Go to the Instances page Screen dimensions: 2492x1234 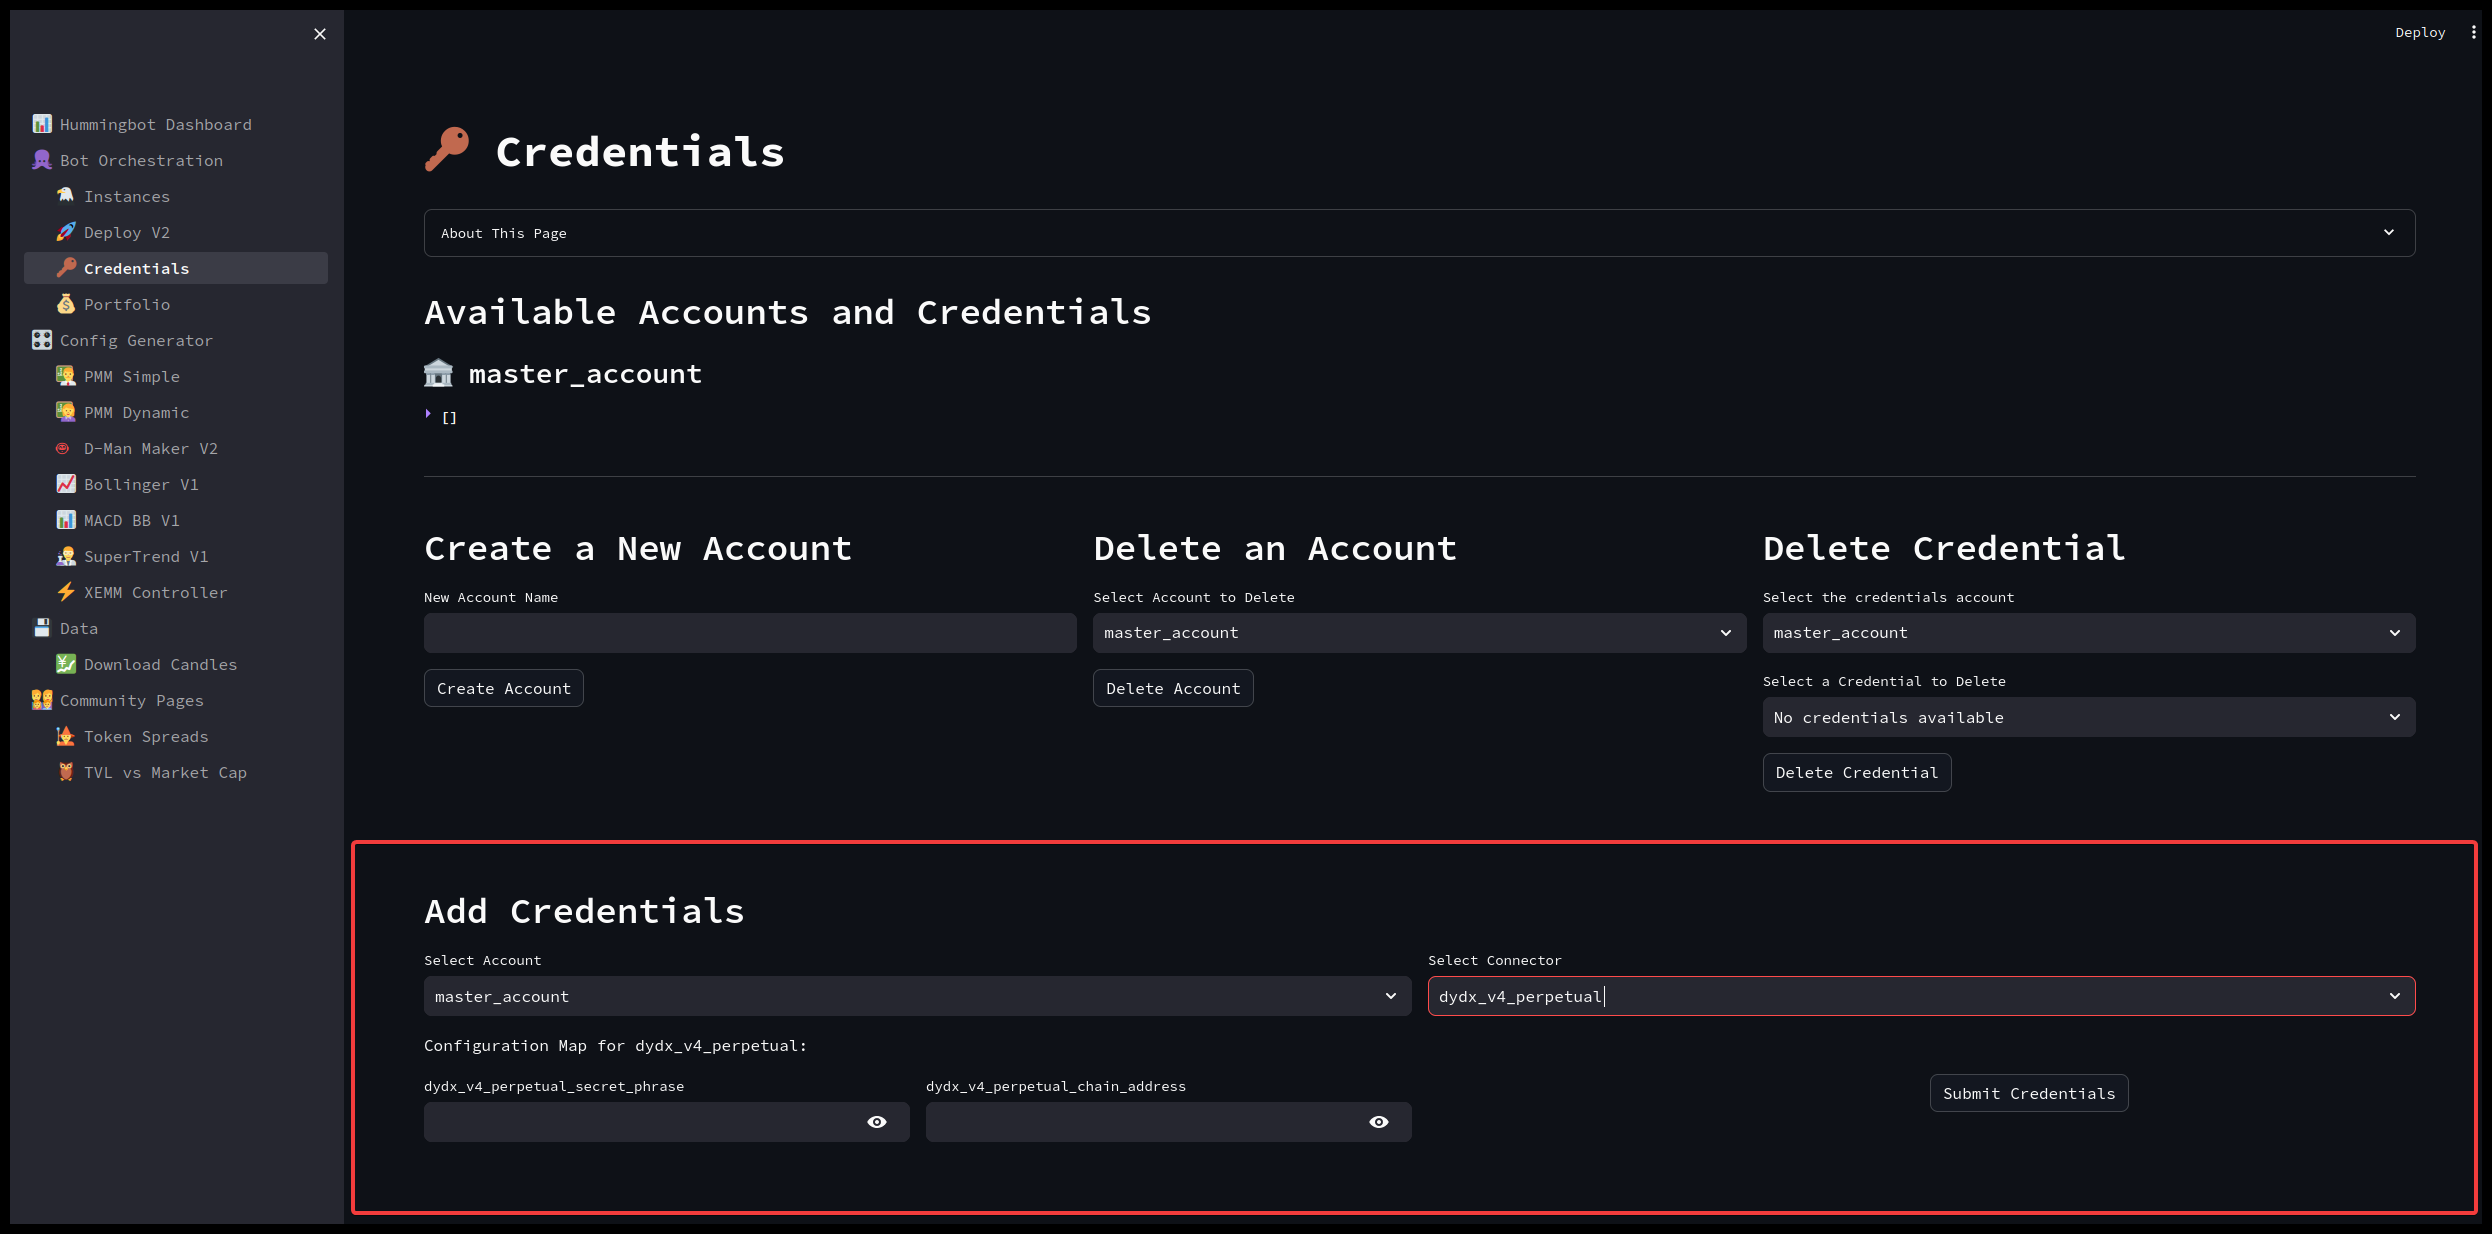[x=127, y=197]
